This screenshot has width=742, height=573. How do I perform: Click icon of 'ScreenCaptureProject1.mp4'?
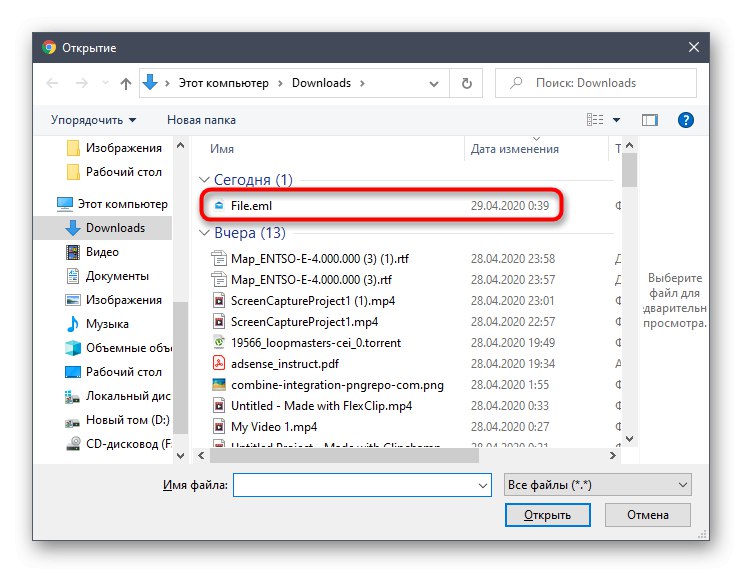click(x=219, y=322)
